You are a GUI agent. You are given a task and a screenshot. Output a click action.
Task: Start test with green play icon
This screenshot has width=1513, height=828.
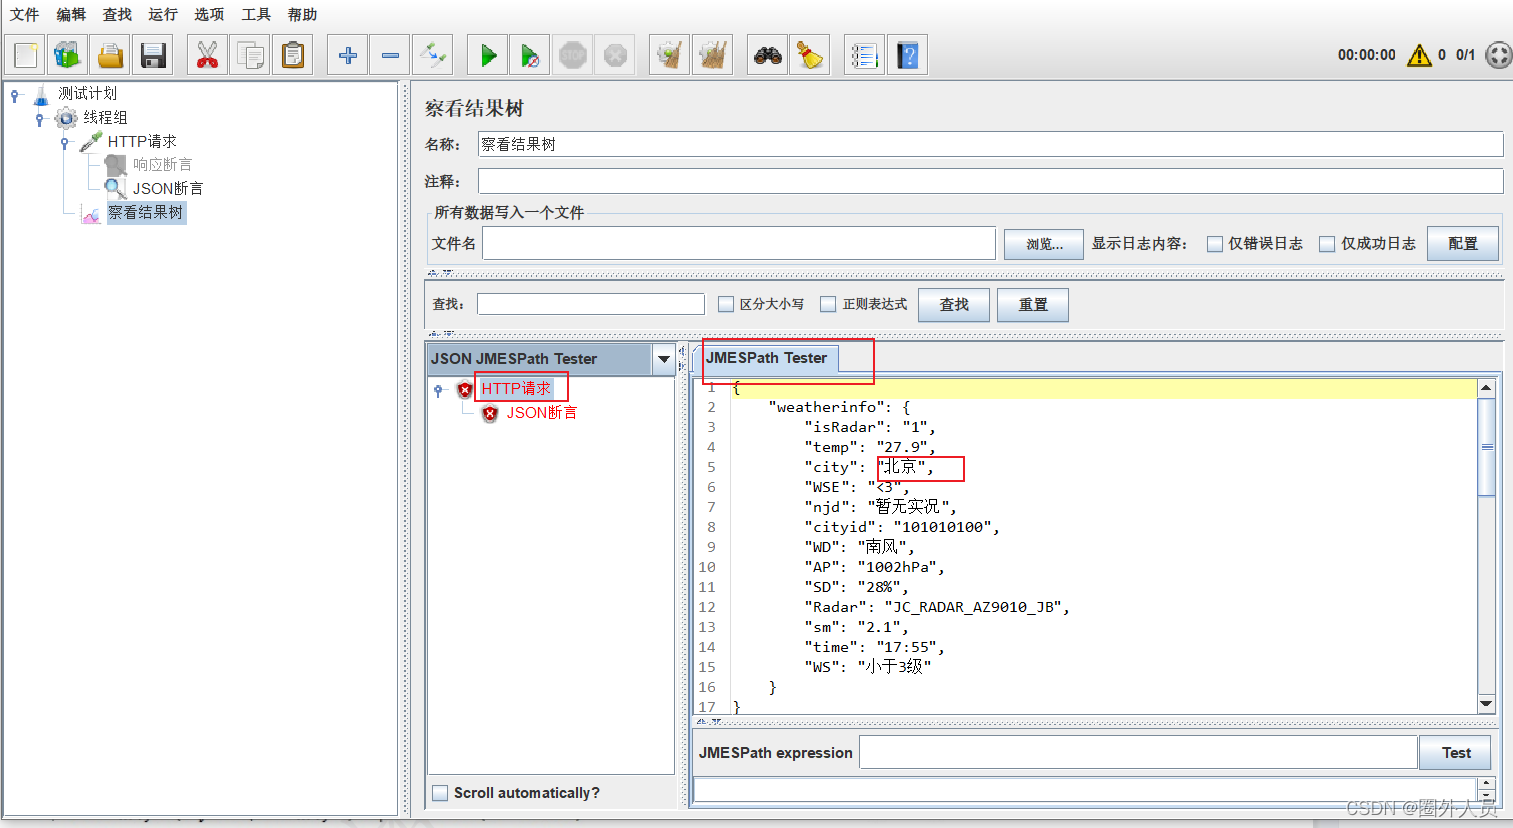point(488,55)
